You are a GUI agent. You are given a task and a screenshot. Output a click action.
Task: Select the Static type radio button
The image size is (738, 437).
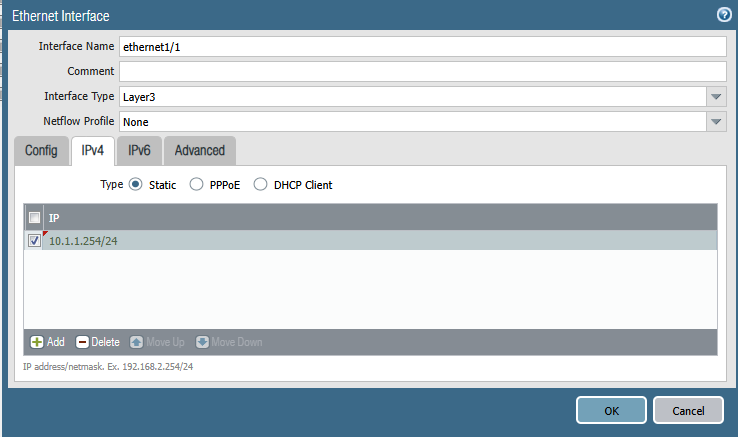[136, 184]
